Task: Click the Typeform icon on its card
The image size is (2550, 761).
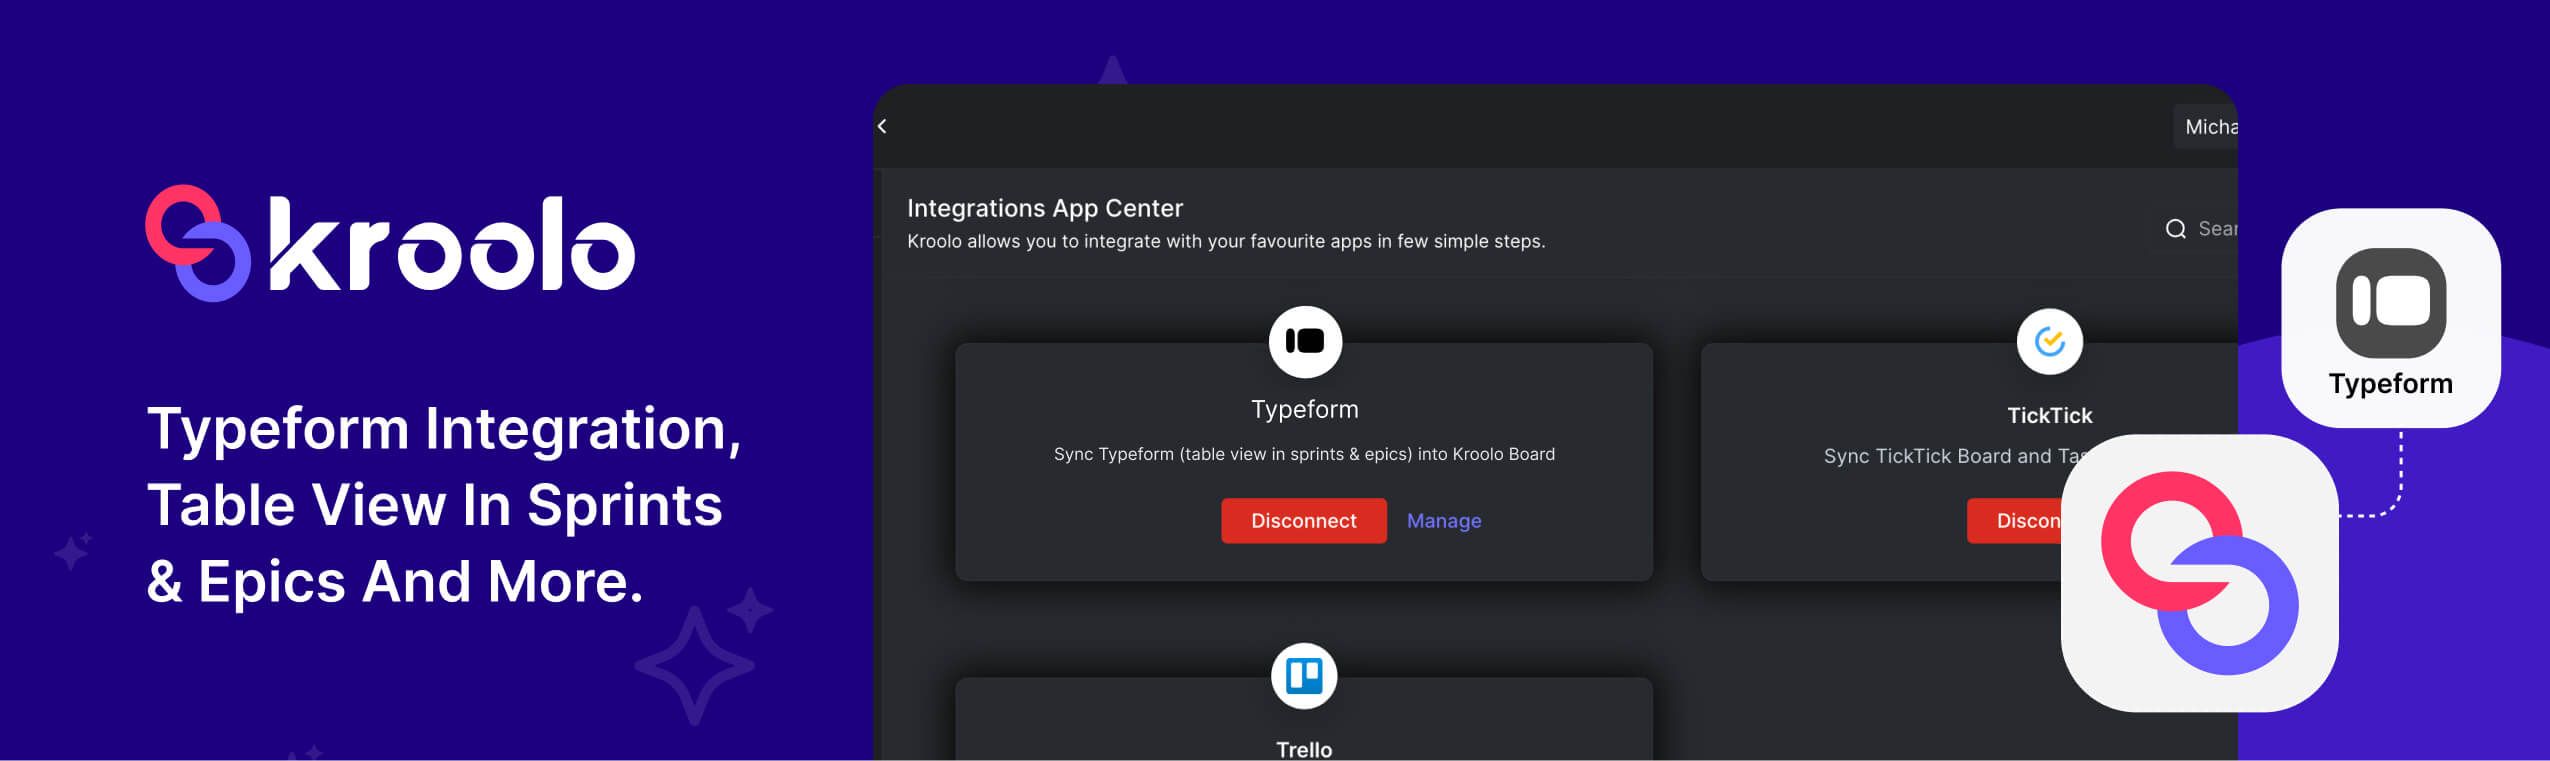Action: coord(1304,342)
